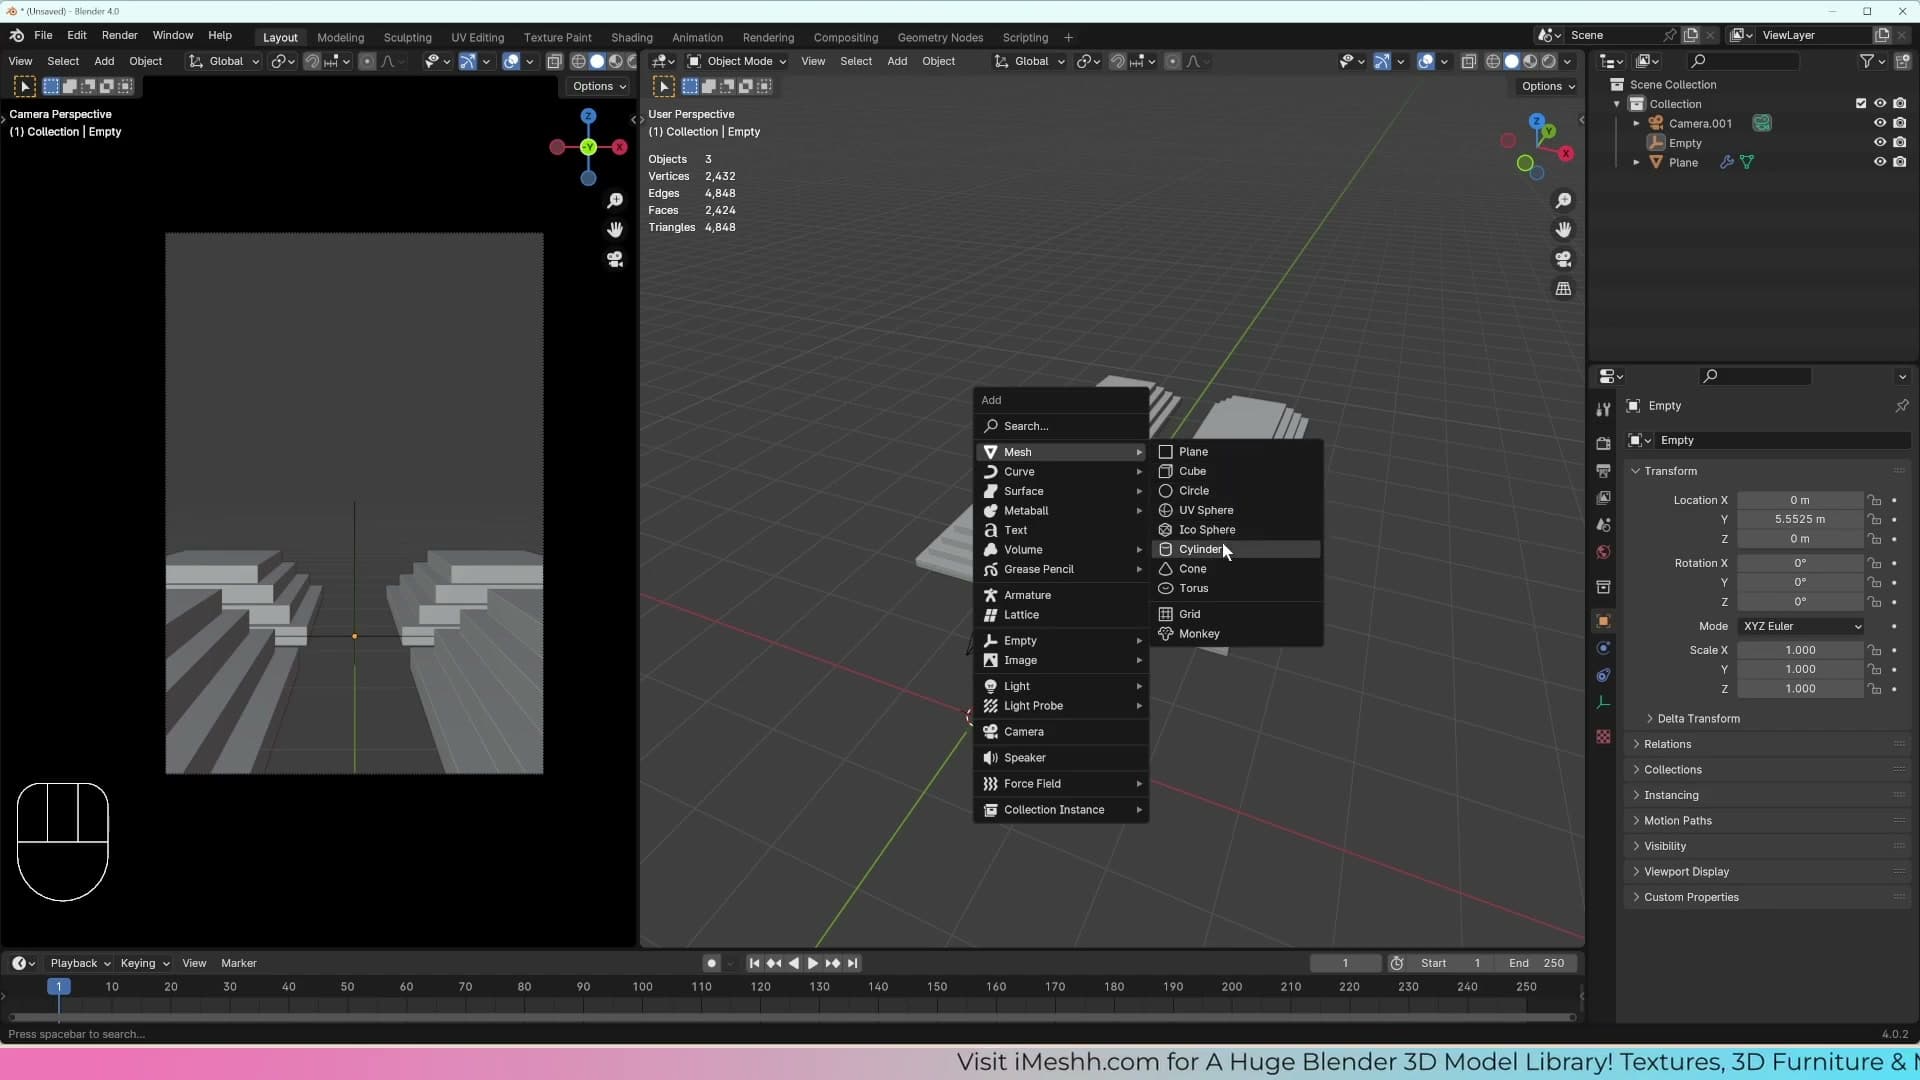Expand the Delta Transform subpanel
Screen dimensions: 1920x1080
click(1698, 719)
